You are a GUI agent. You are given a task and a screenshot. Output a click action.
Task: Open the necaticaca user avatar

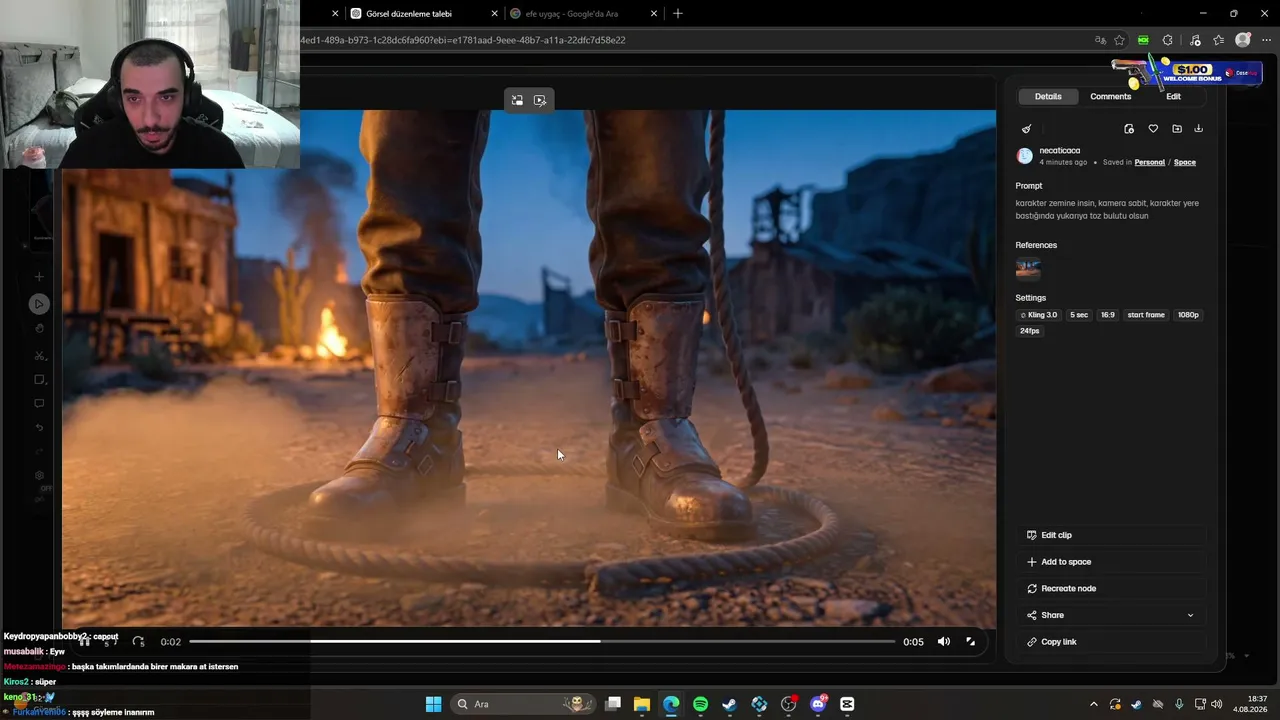click(1025, 156)
